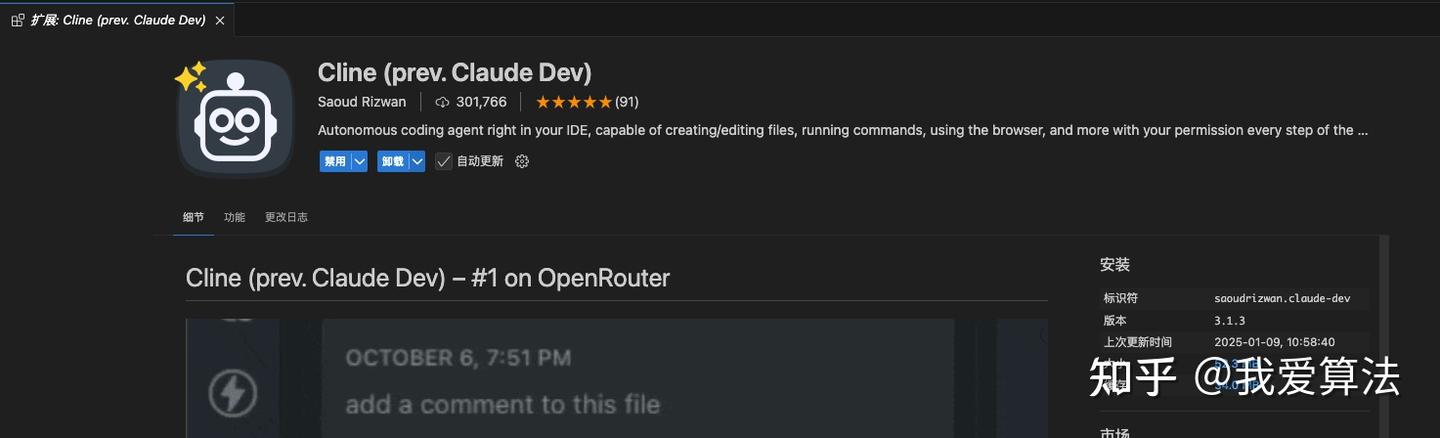
Task: Switch to the 功能 (Features) tab
Action: click(x=234, y=217)
